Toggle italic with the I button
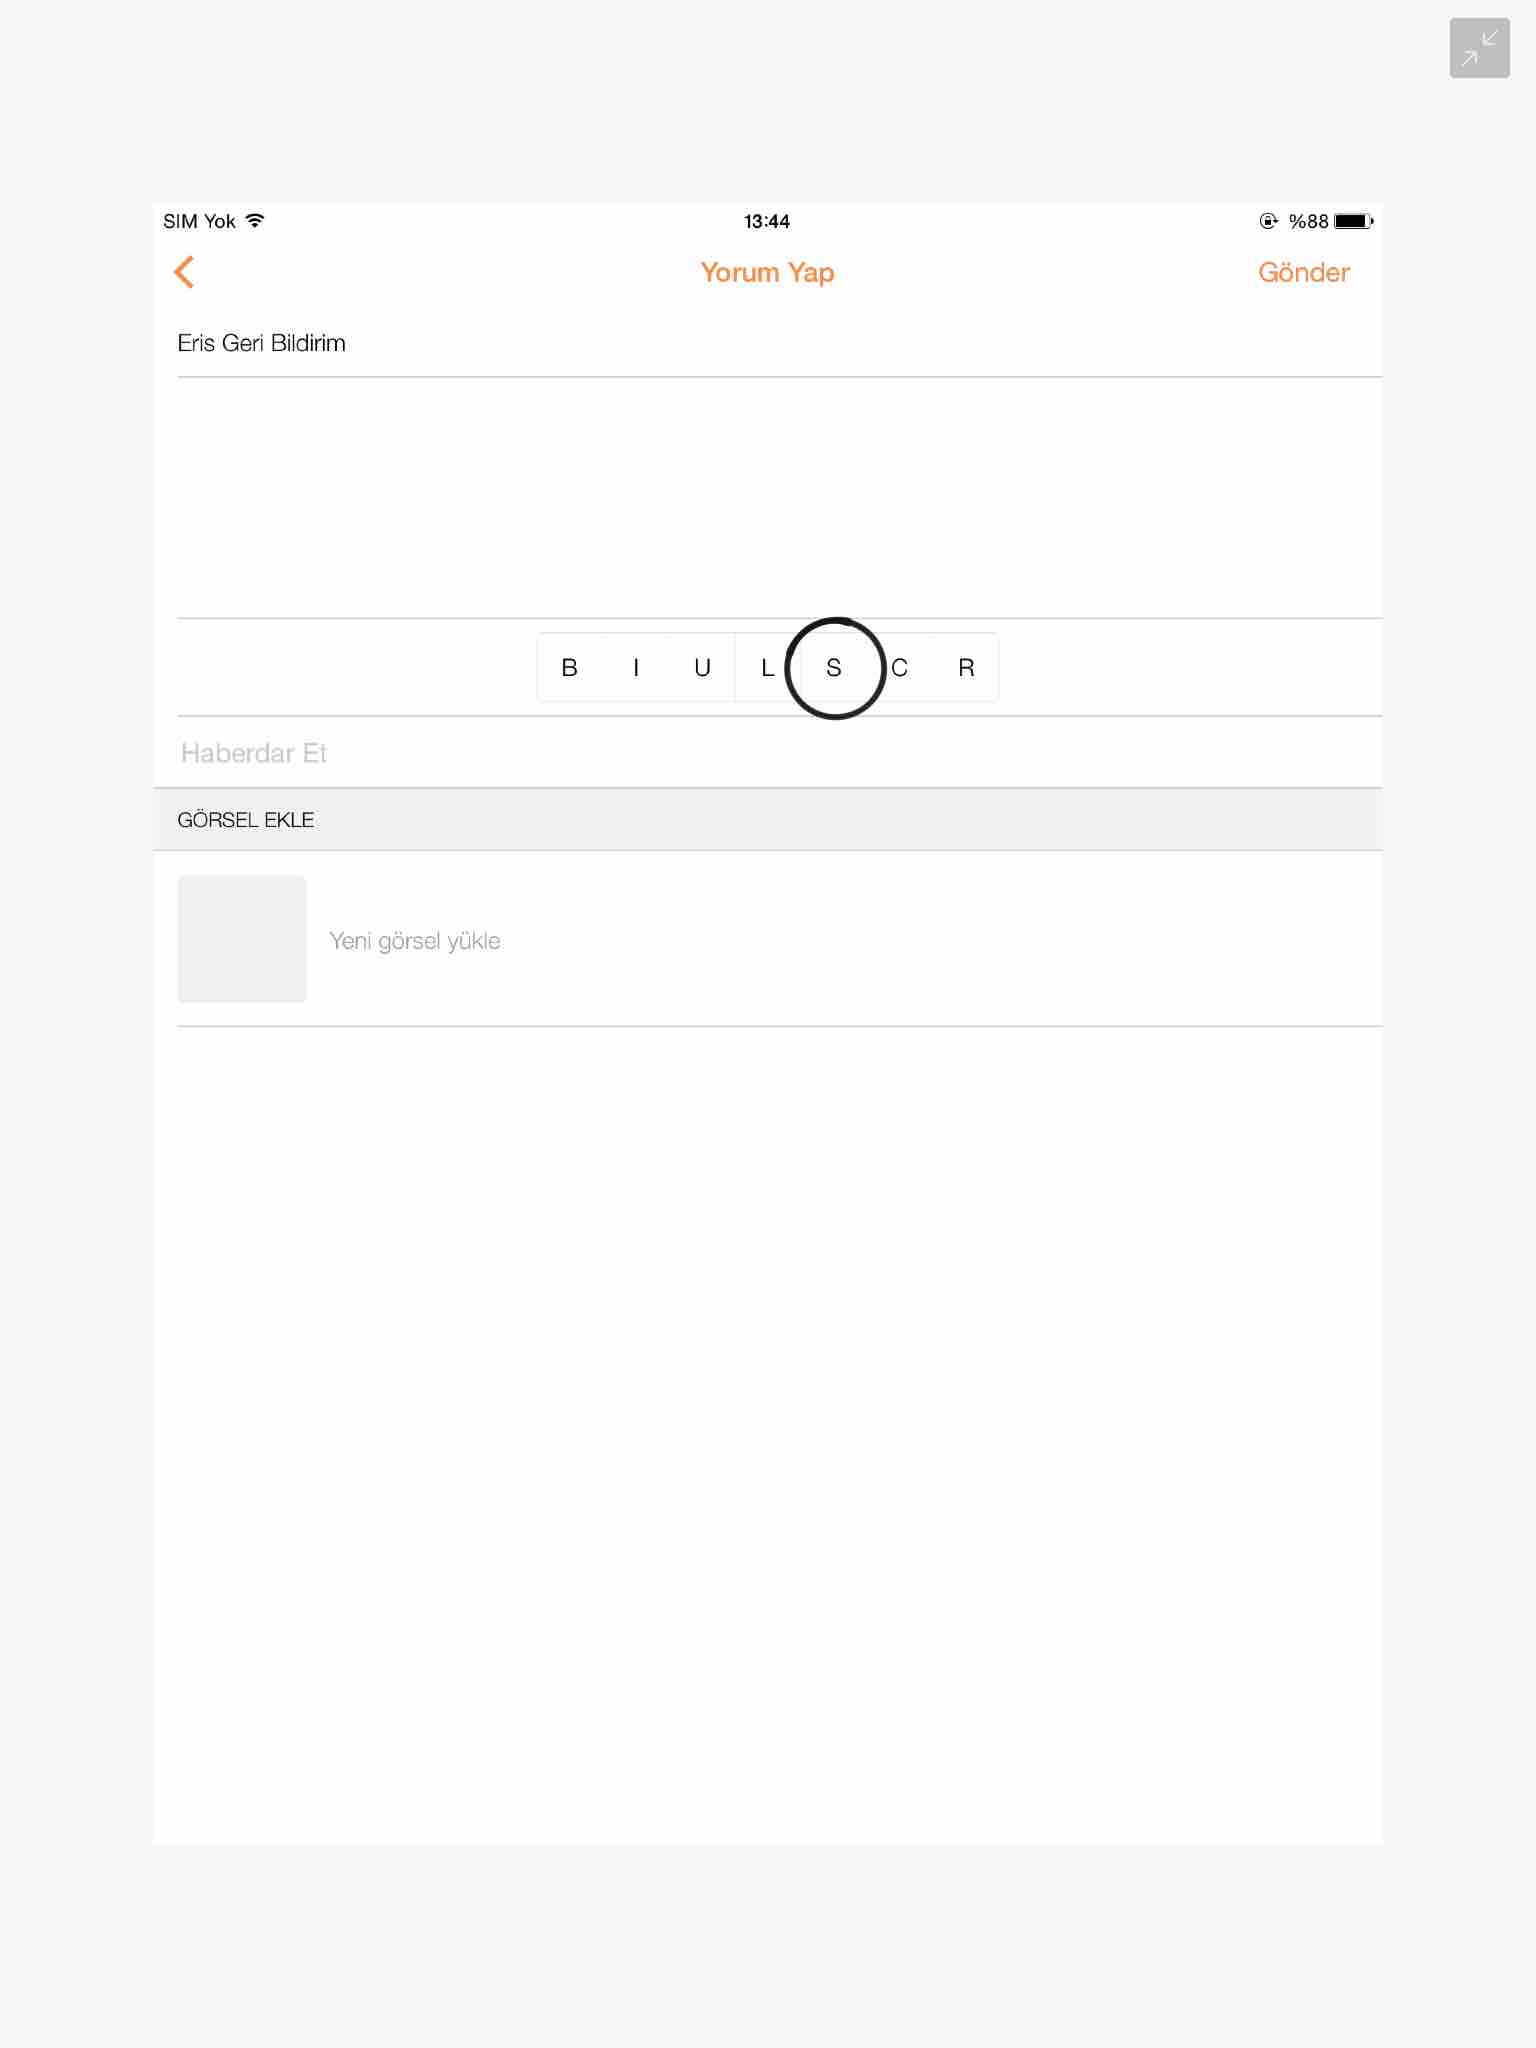 [636, 668]
